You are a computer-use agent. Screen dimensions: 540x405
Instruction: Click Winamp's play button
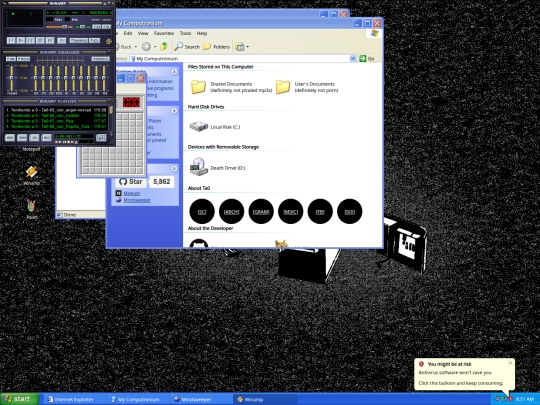point(21,40)
